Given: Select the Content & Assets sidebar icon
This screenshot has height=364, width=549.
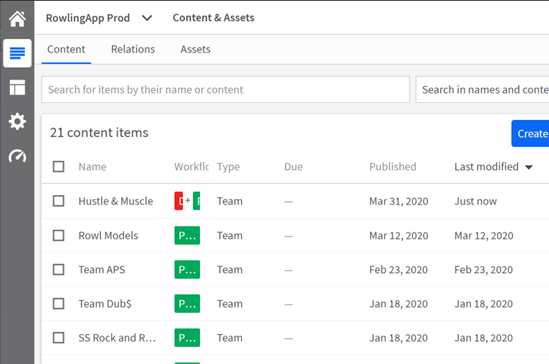Looking at the screenshot, I should (17, 53).
